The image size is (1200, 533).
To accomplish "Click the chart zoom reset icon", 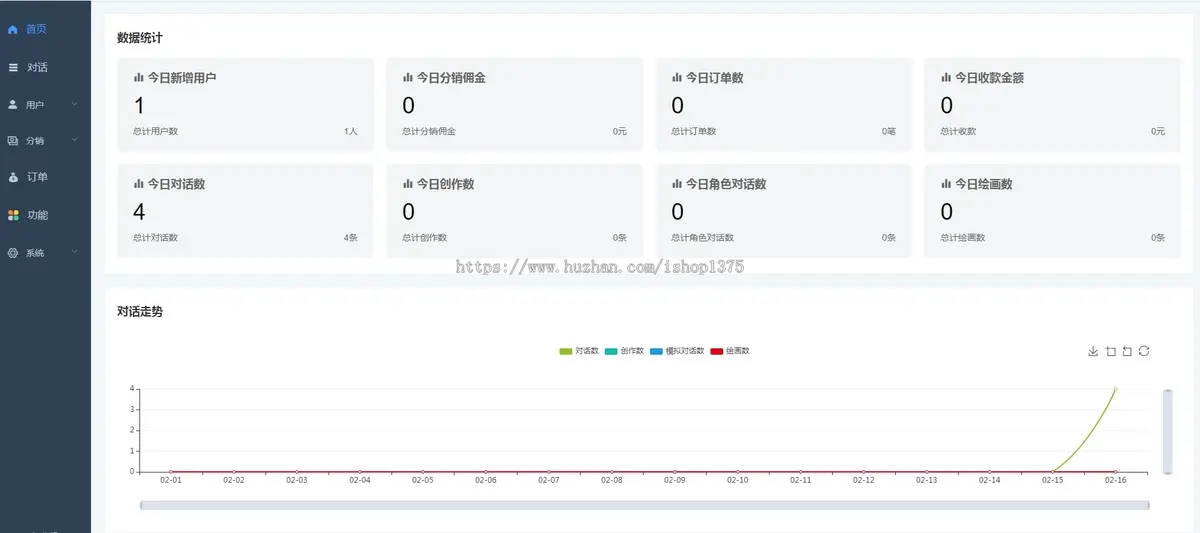I will coord(1127,351).
